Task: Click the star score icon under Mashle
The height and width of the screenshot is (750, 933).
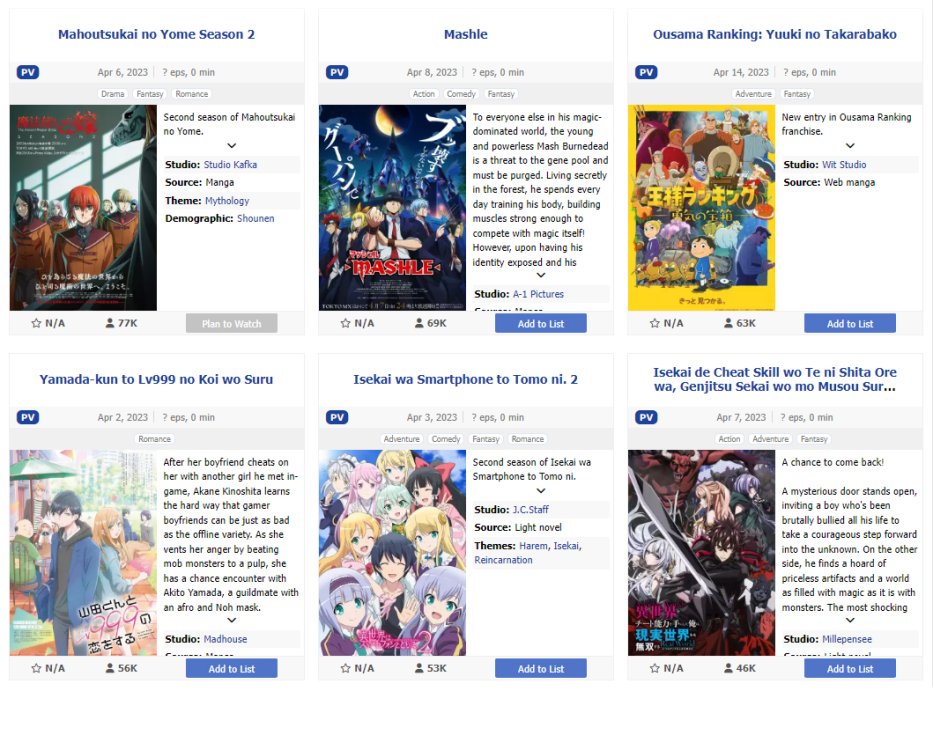Action: click(x=345, y=323)
